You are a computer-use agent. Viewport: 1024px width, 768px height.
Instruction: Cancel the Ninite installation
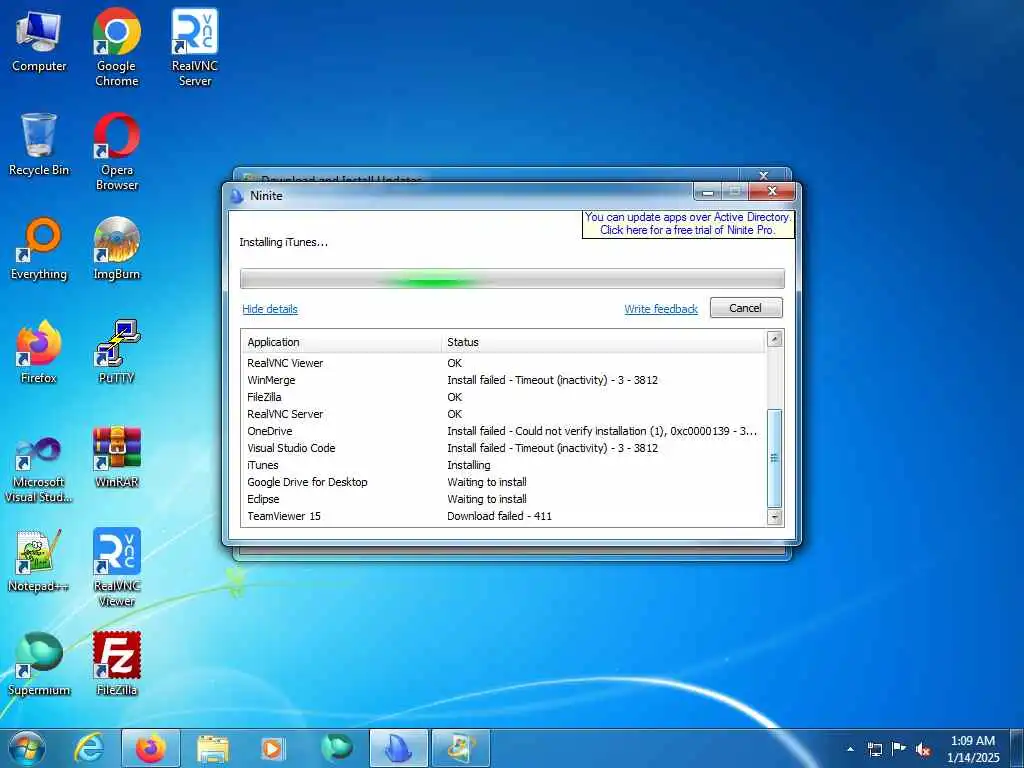point(746,308)
